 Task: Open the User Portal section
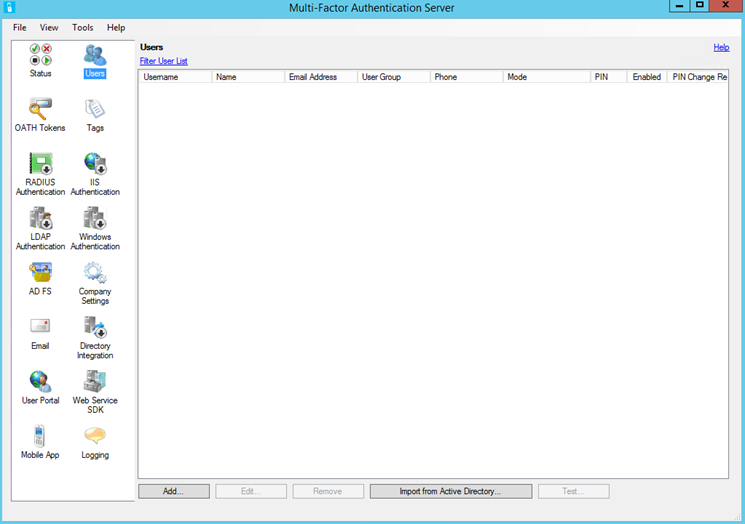40,388
